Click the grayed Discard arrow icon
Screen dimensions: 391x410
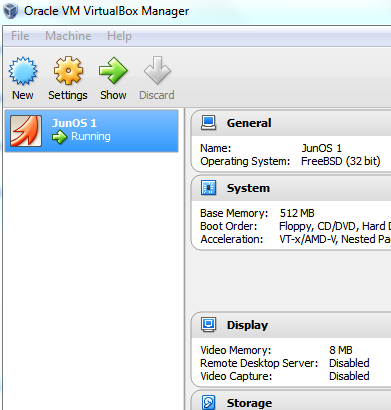point(157,70)
